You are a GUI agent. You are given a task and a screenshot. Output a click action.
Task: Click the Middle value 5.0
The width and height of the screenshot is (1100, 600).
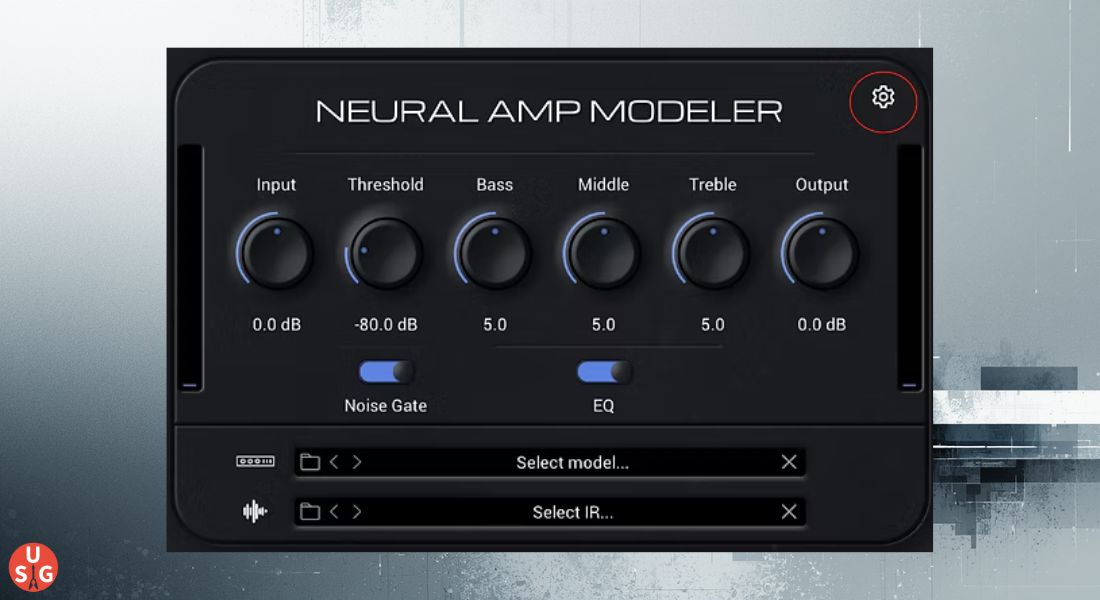[x=603, y=324]
